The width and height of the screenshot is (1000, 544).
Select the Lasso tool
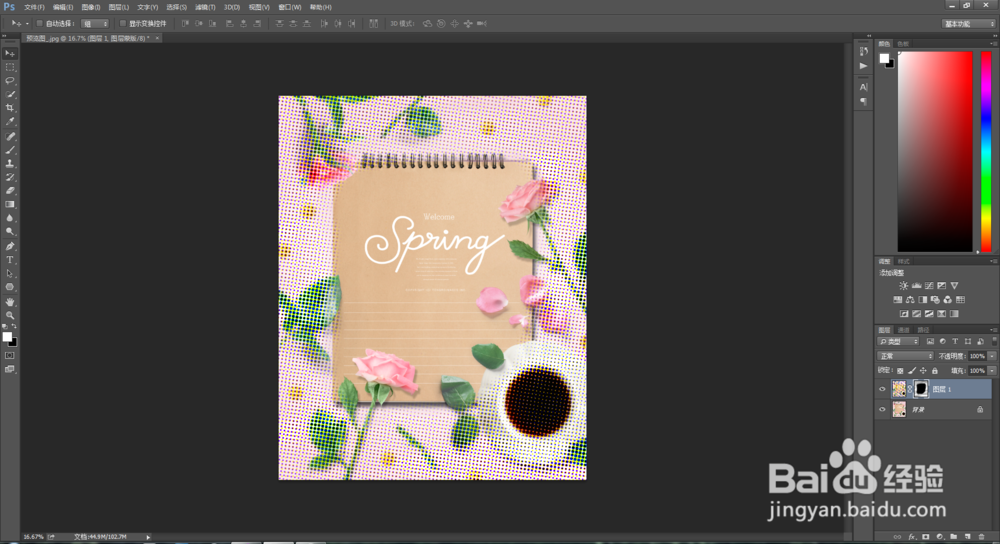pyautogui.click(x=10, y=80)
